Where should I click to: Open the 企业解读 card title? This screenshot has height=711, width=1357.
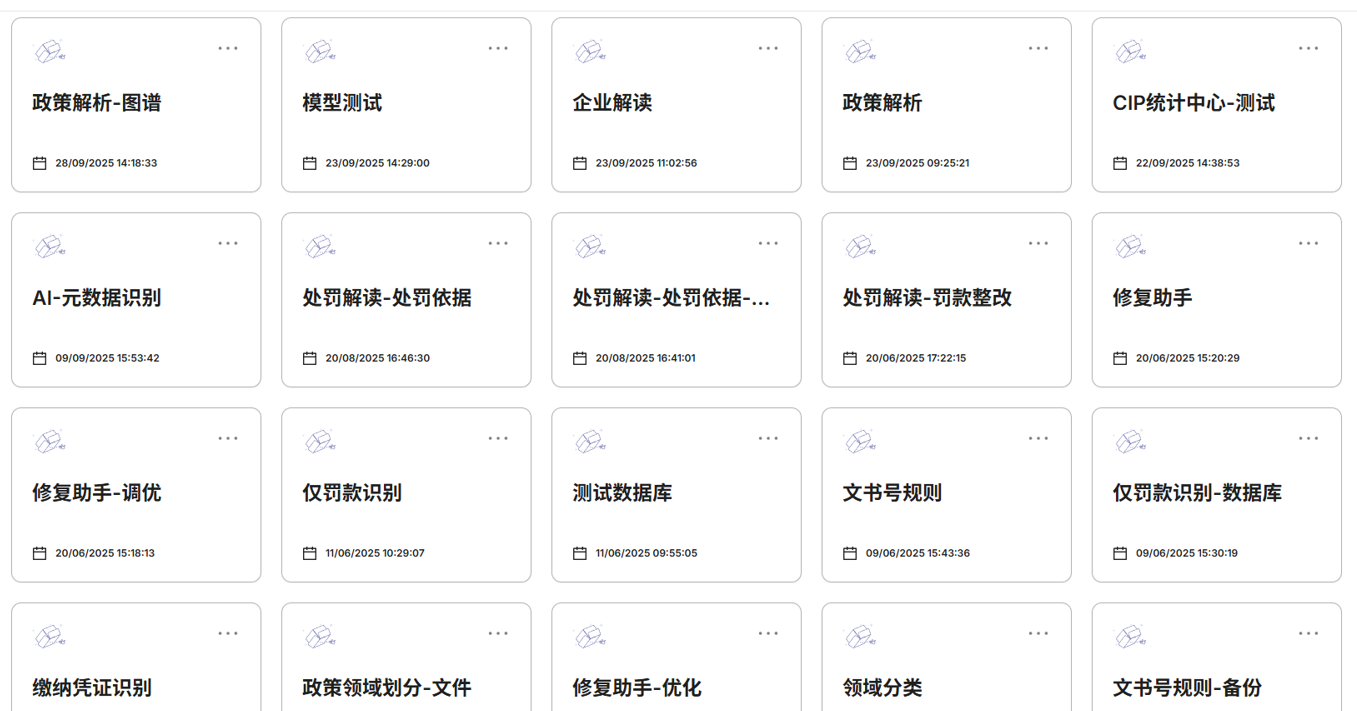(x=612, y=103)
